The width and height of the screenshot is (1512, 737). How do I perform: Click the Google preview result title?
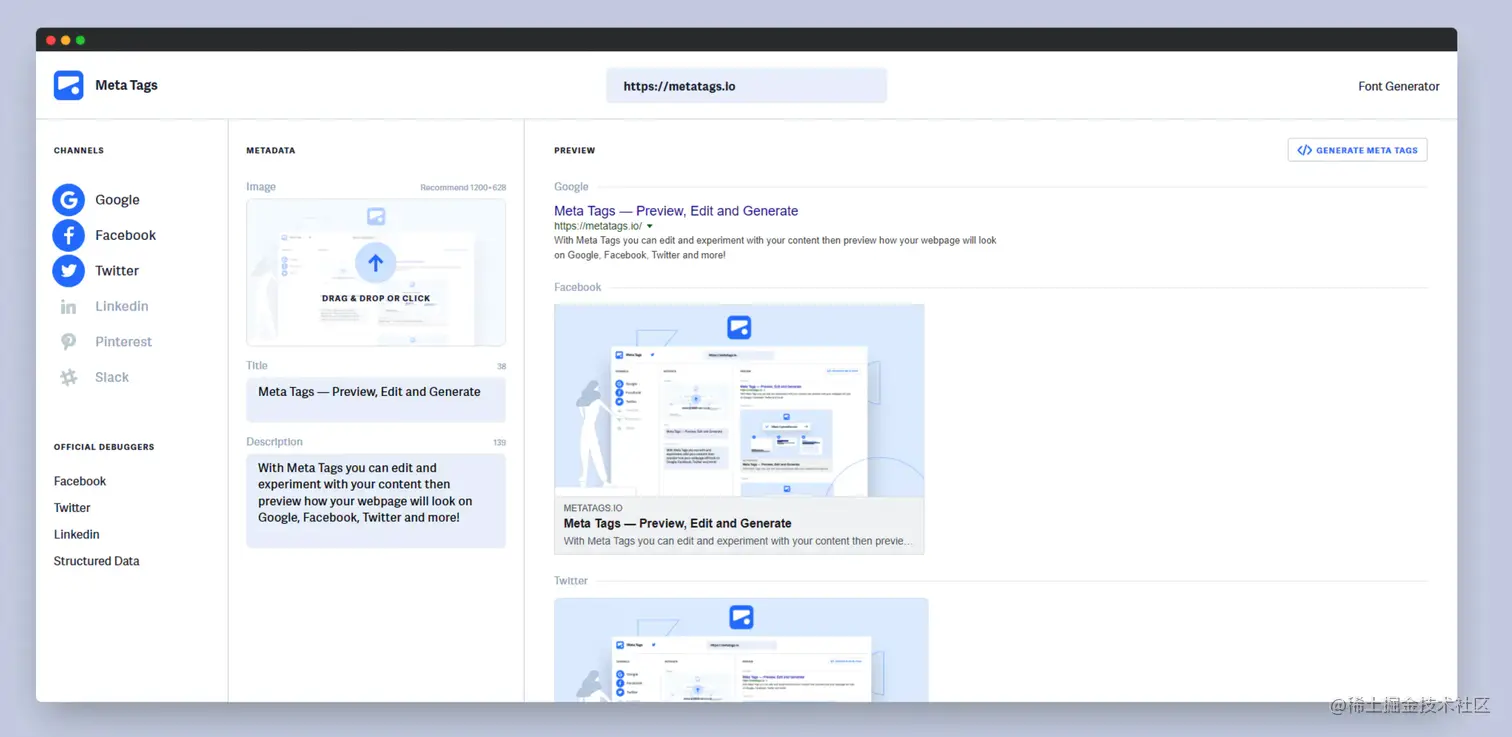tap(676, 211)
